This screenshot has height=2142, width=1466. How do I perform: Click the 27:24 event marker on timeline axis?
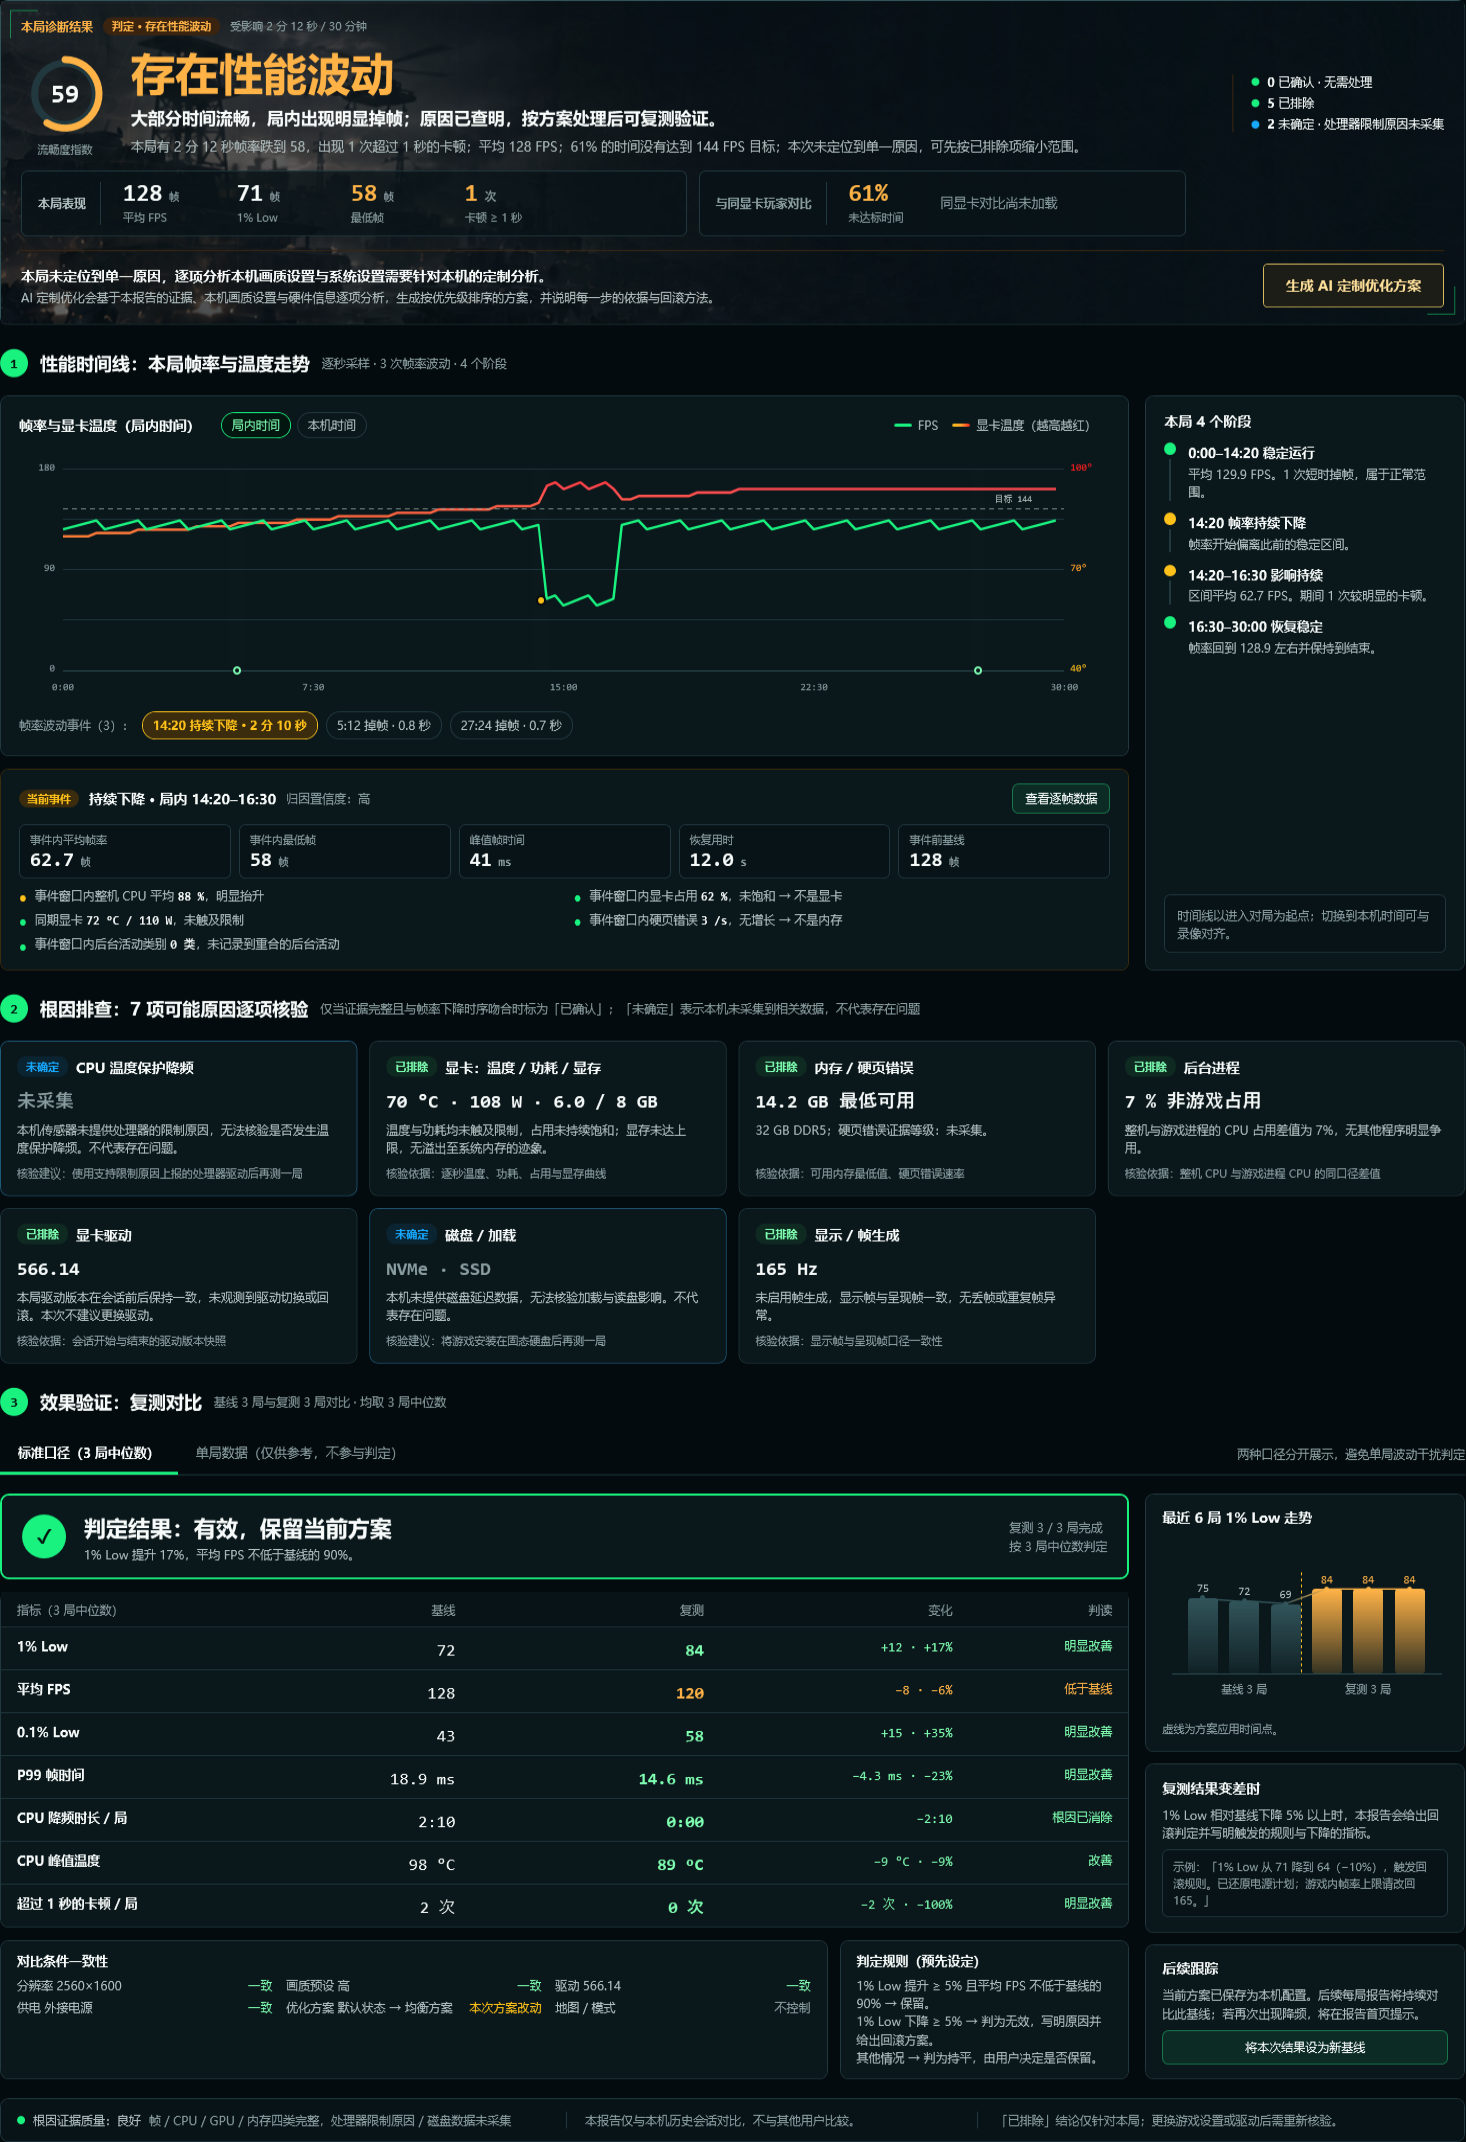point(978,670)
